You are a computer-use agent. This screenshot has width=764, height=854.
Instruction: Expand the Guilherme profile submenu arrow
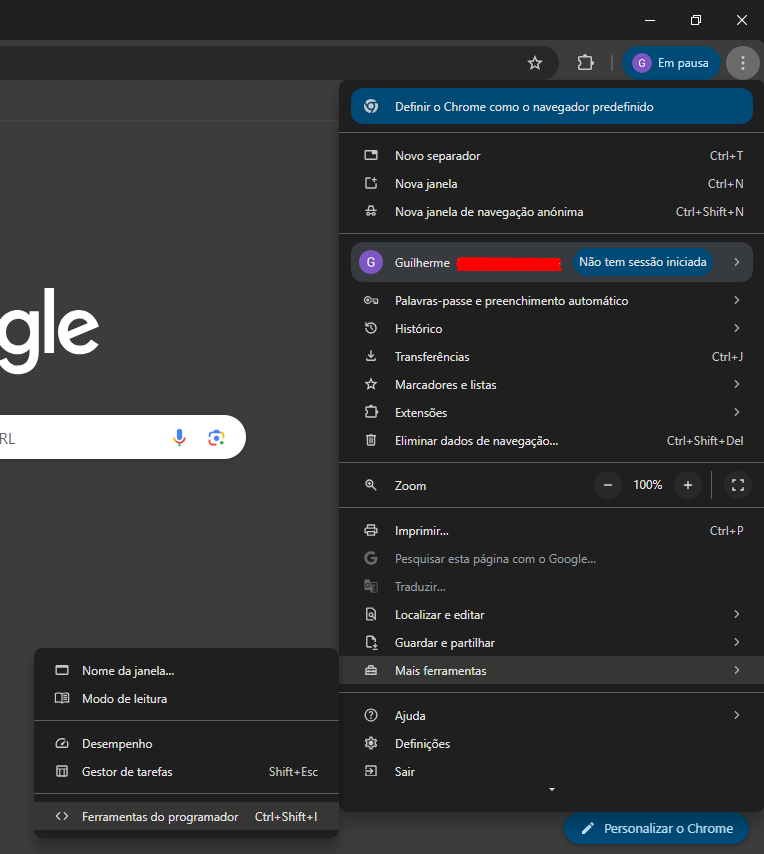736,262
